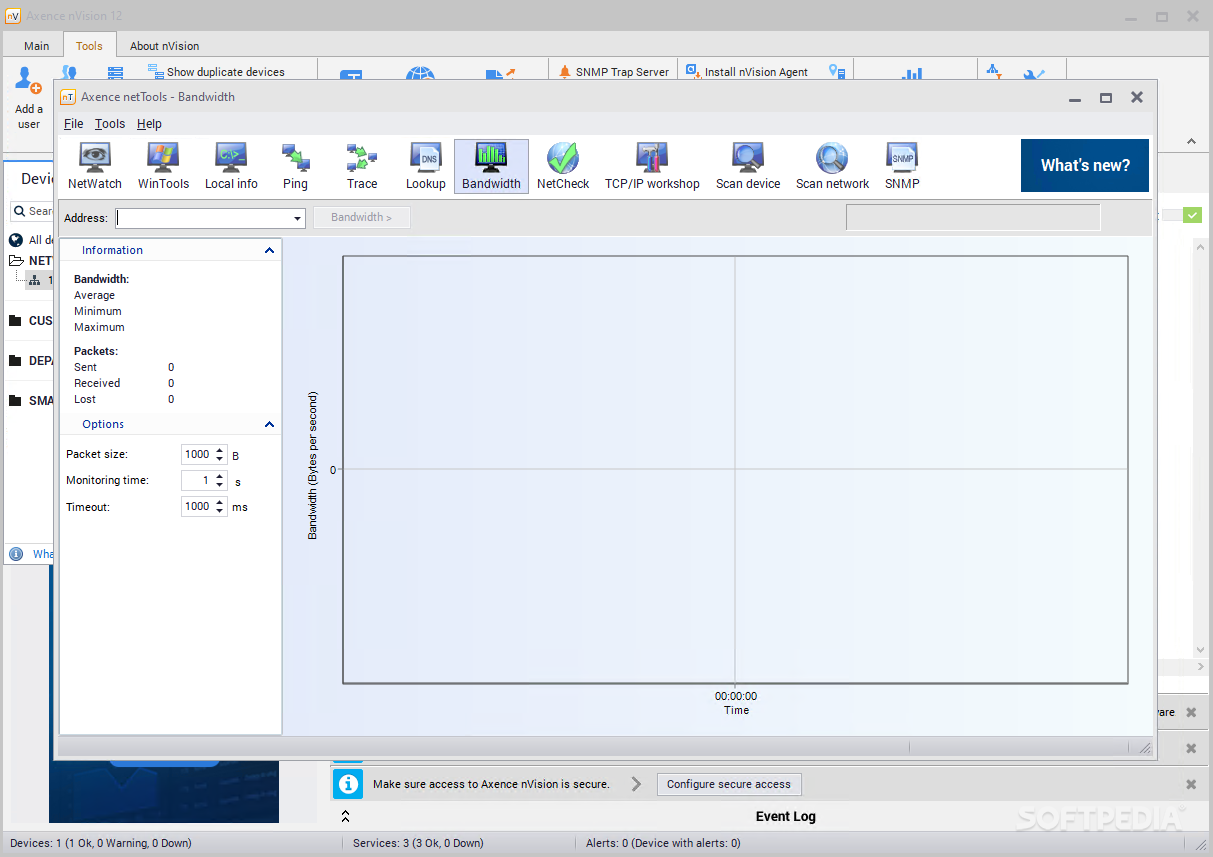Screen dimensions: 1213x857
Task: Collapse the Information section
Action: click(269, 250)
